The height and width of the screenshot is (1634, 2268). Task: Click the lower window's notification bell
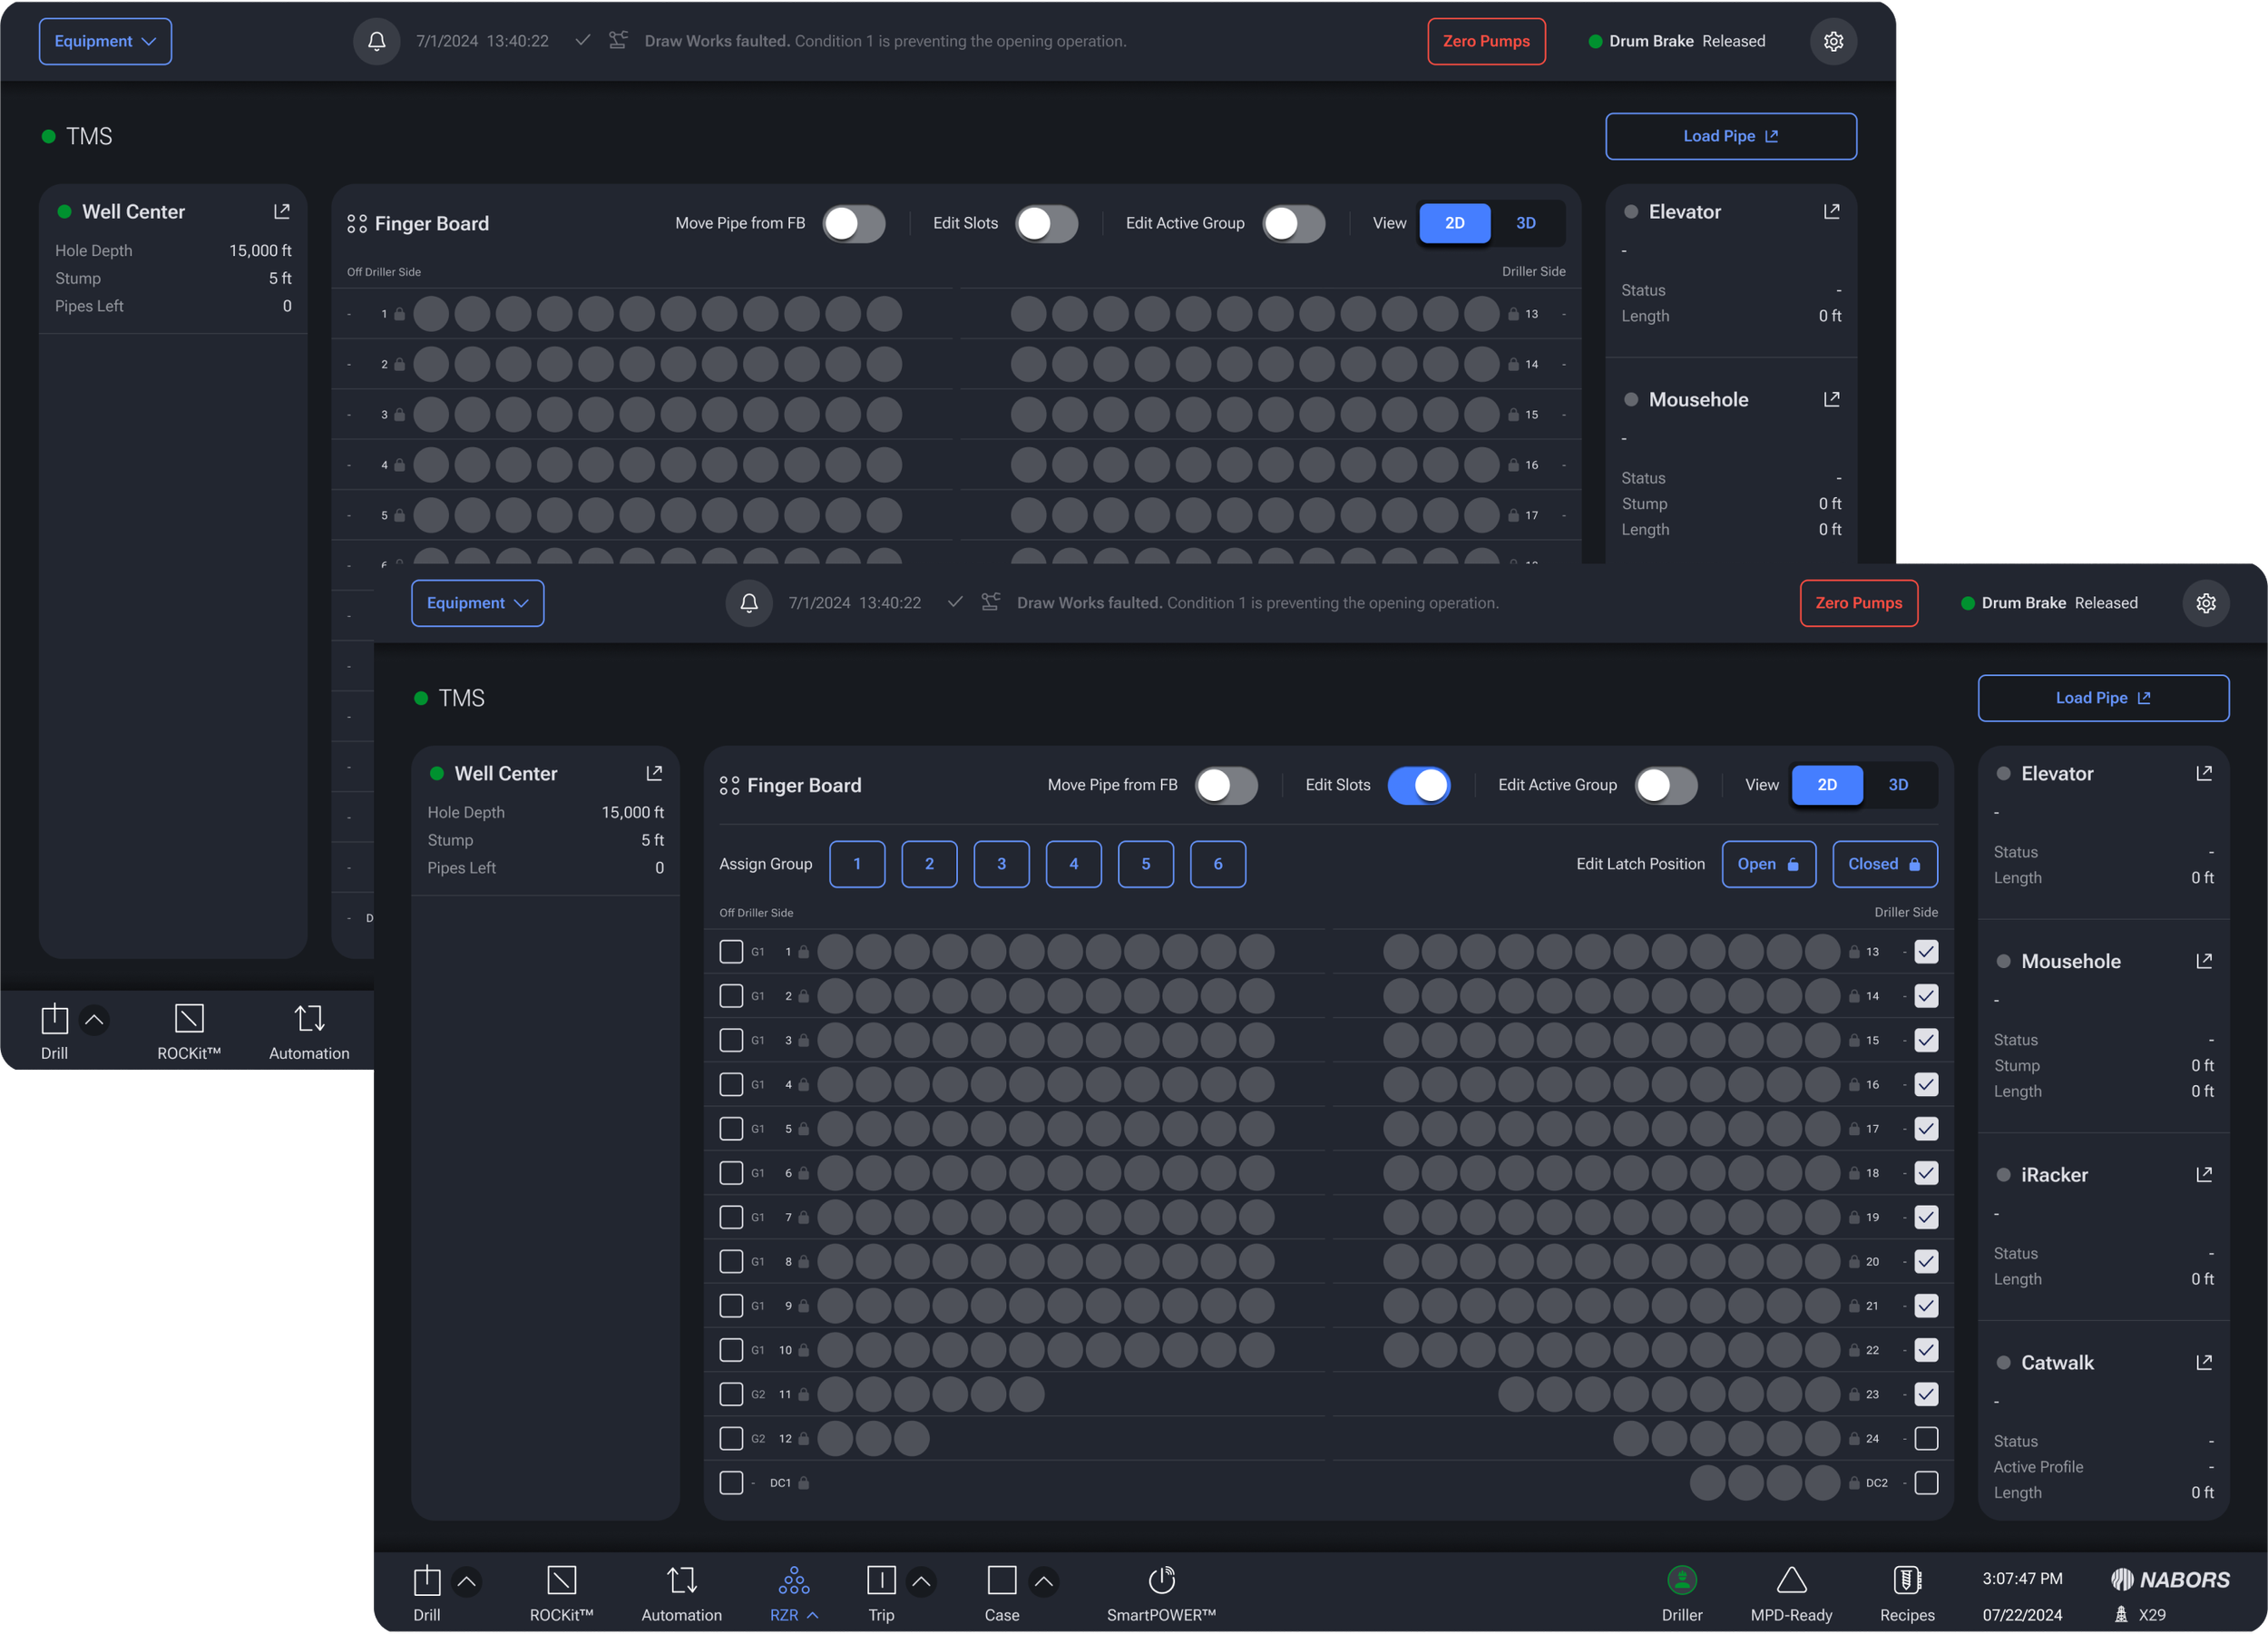748,603
